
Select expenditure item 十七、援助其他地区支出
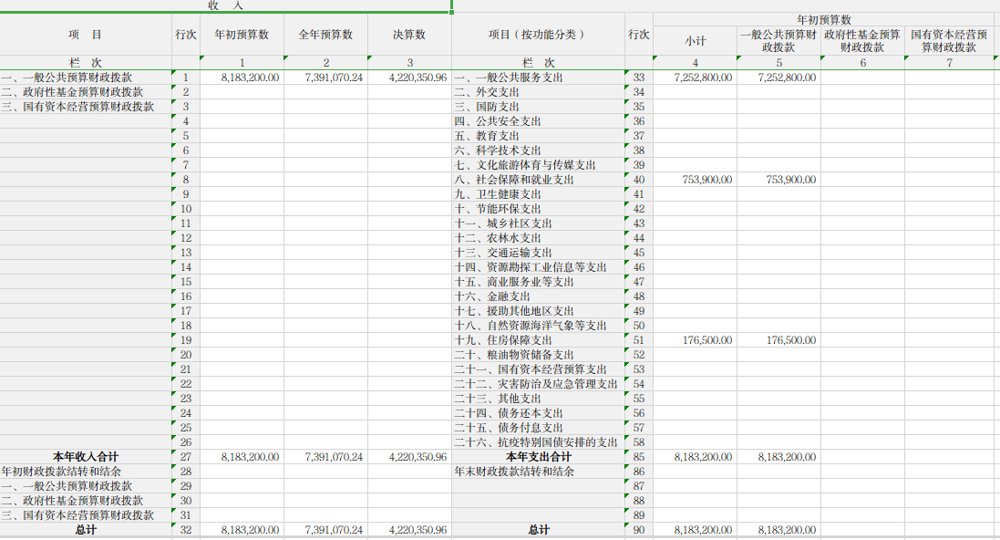click(x=538, y=311)
